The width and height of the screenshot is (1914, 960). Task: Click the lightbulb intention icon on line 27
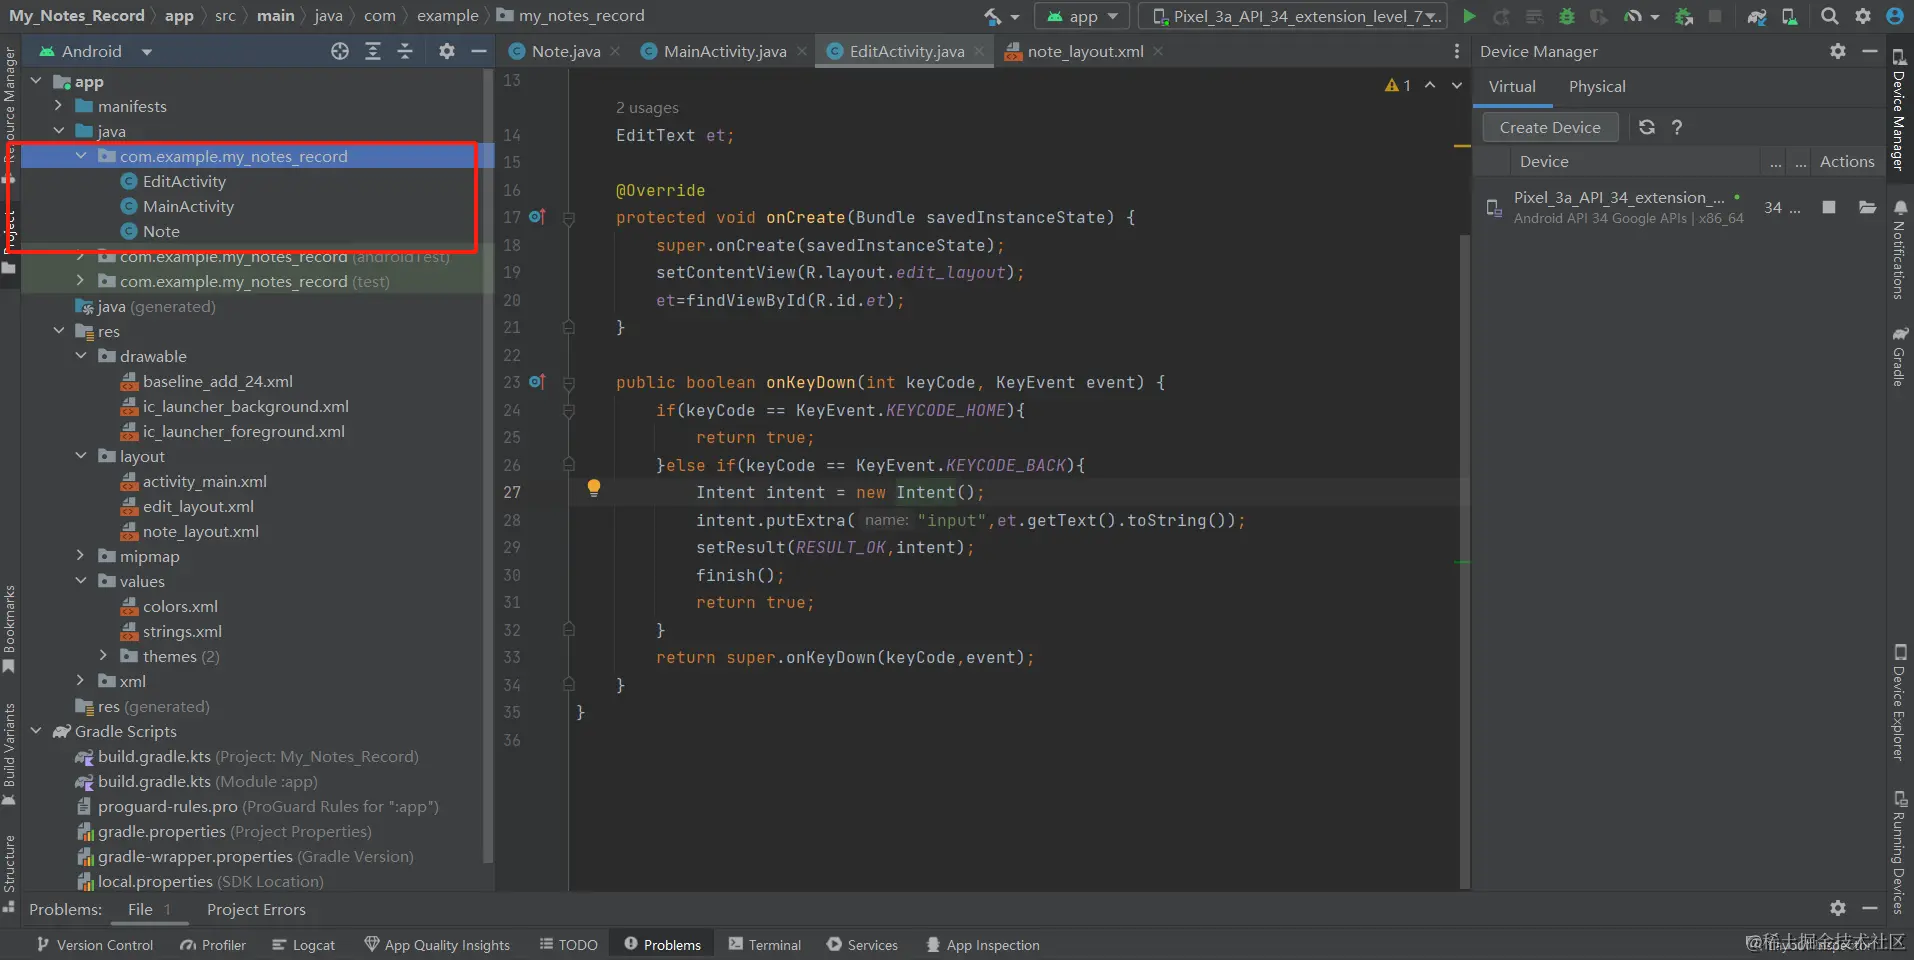point(594,487)
